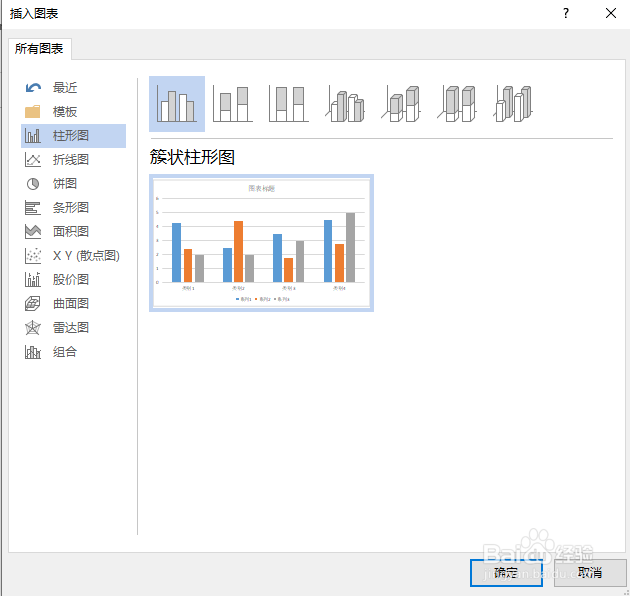Select 组合 category label
Viewport: 630px width, 596px height.
pos(65,352)
